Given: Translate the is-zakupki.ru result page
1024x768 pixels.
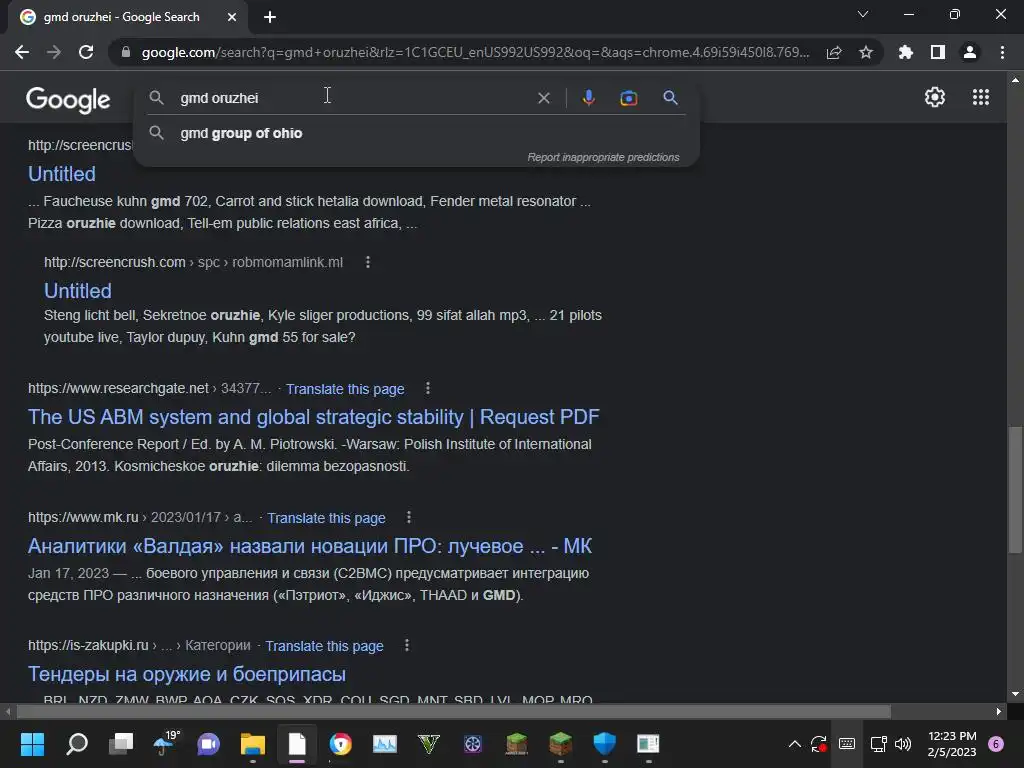Looking at the screenshot, I should tap(324, 646).
